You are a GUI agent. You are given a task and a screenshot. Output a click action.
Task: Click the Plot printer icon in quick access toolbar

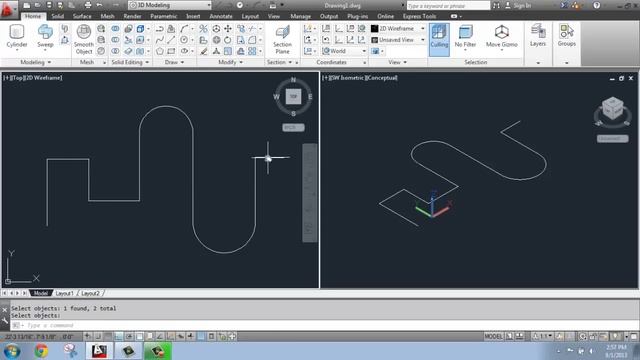[x=88, y=5]
